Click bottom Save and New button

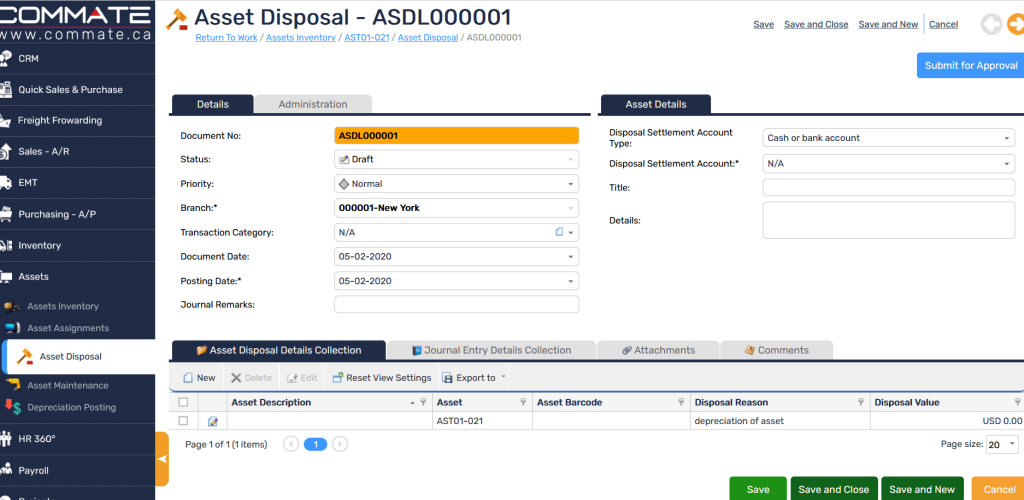coord(922,490)
